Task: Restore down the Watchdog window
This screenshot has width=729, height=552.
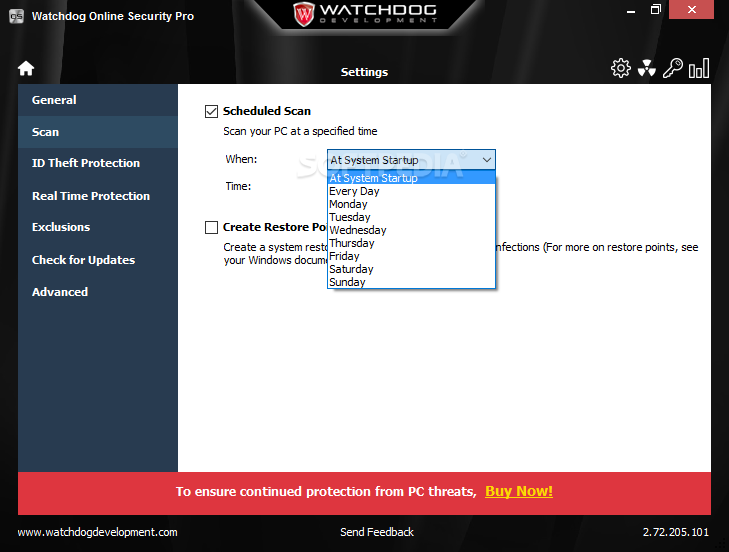Action: (x=656, y=10)
